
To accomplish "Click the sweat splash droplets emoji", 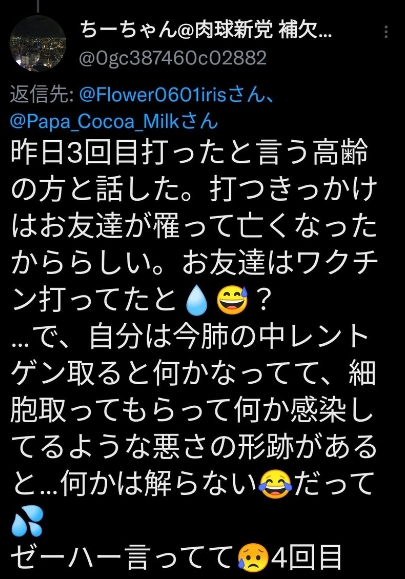I will pyautogui.click(x=27, y=521).
